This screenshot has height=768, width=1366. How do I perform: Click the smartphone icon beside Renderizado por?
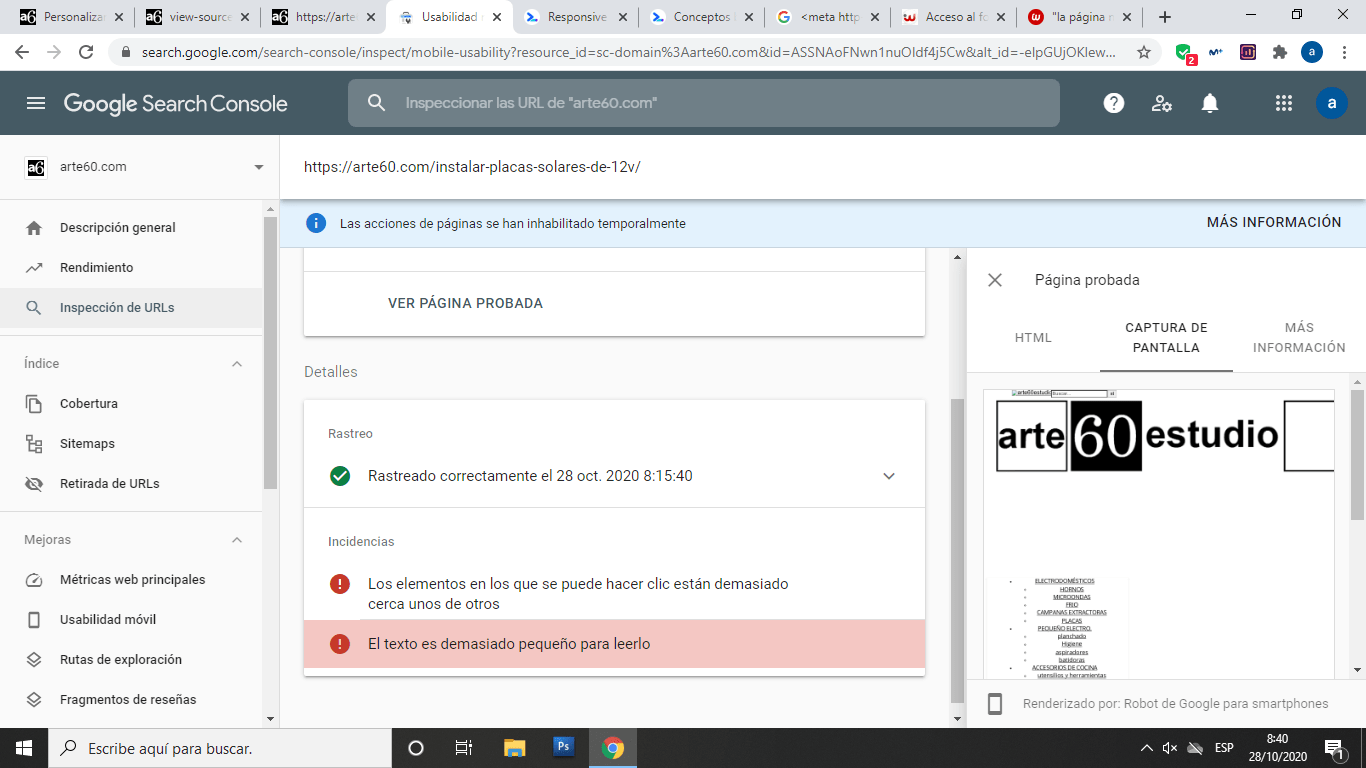995,704
